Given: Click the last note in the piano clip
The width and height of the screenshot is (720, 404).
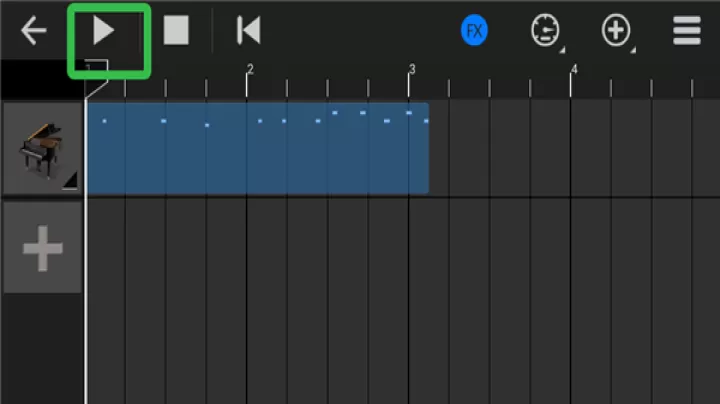Looking at the screenshot, I should point(426,121).
